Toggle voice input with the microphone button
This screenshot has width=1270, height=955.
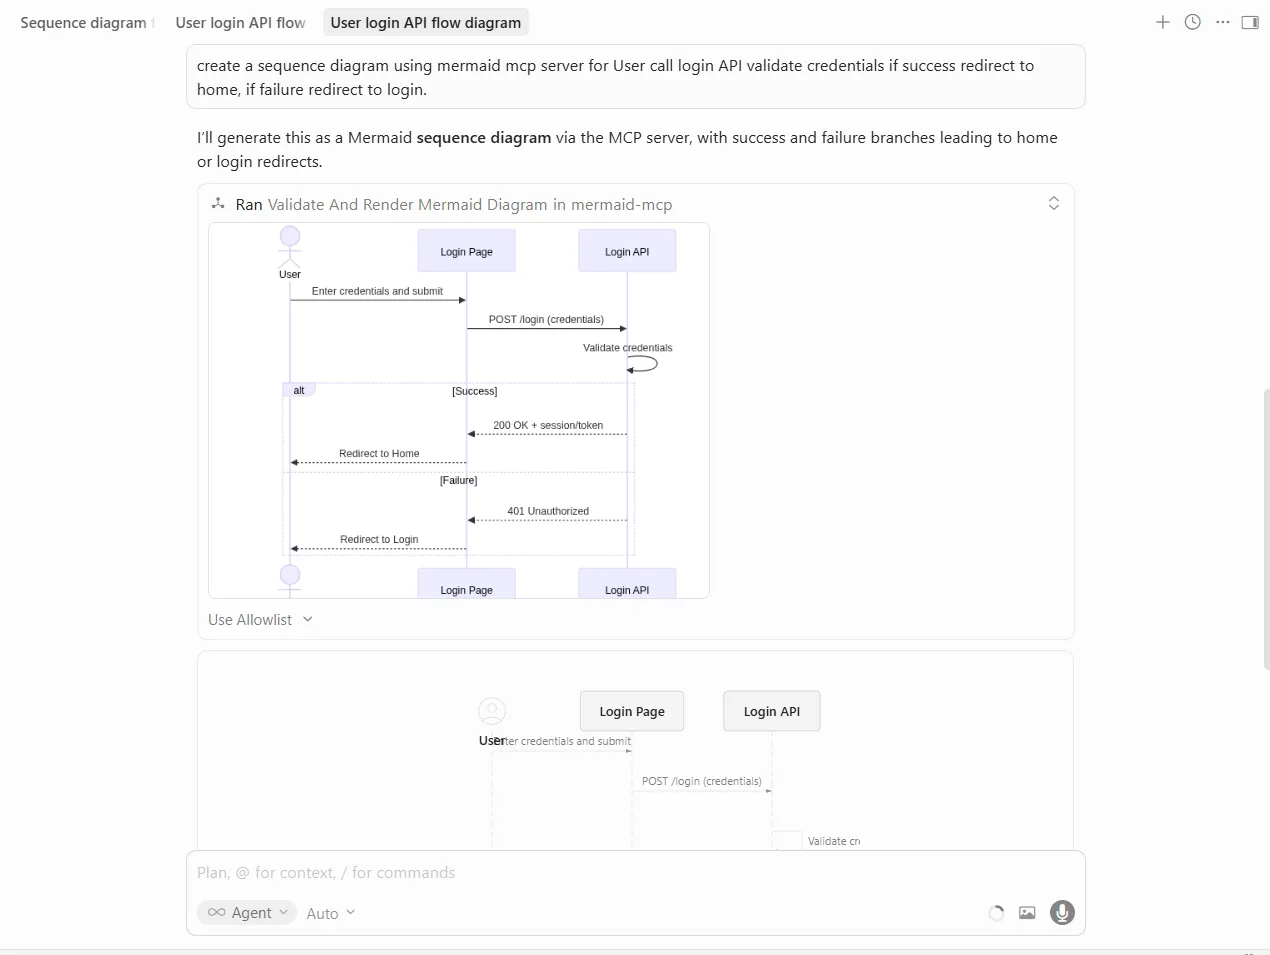pos(1062,912)
